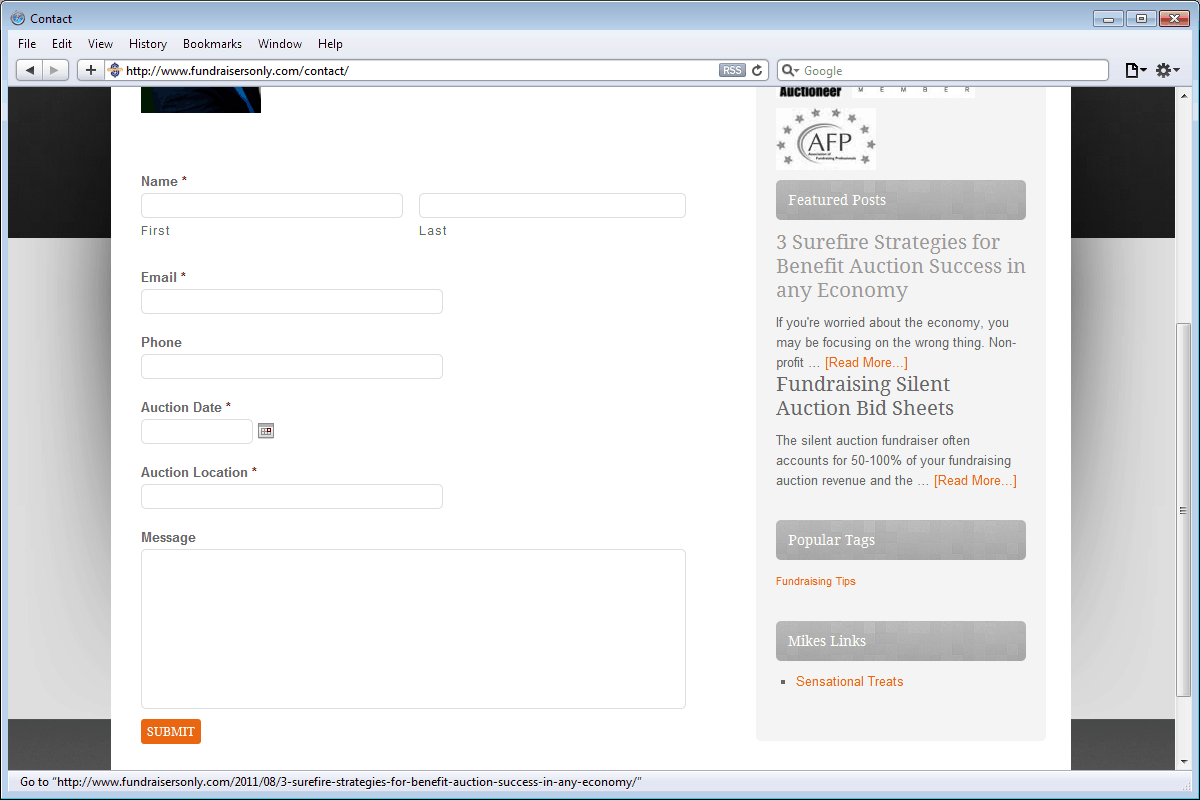Image resolution: width=1200 pixels, height=800 pixels.
Task: Click the AFP logo image in sidebar
Action: tap(826, 139)
